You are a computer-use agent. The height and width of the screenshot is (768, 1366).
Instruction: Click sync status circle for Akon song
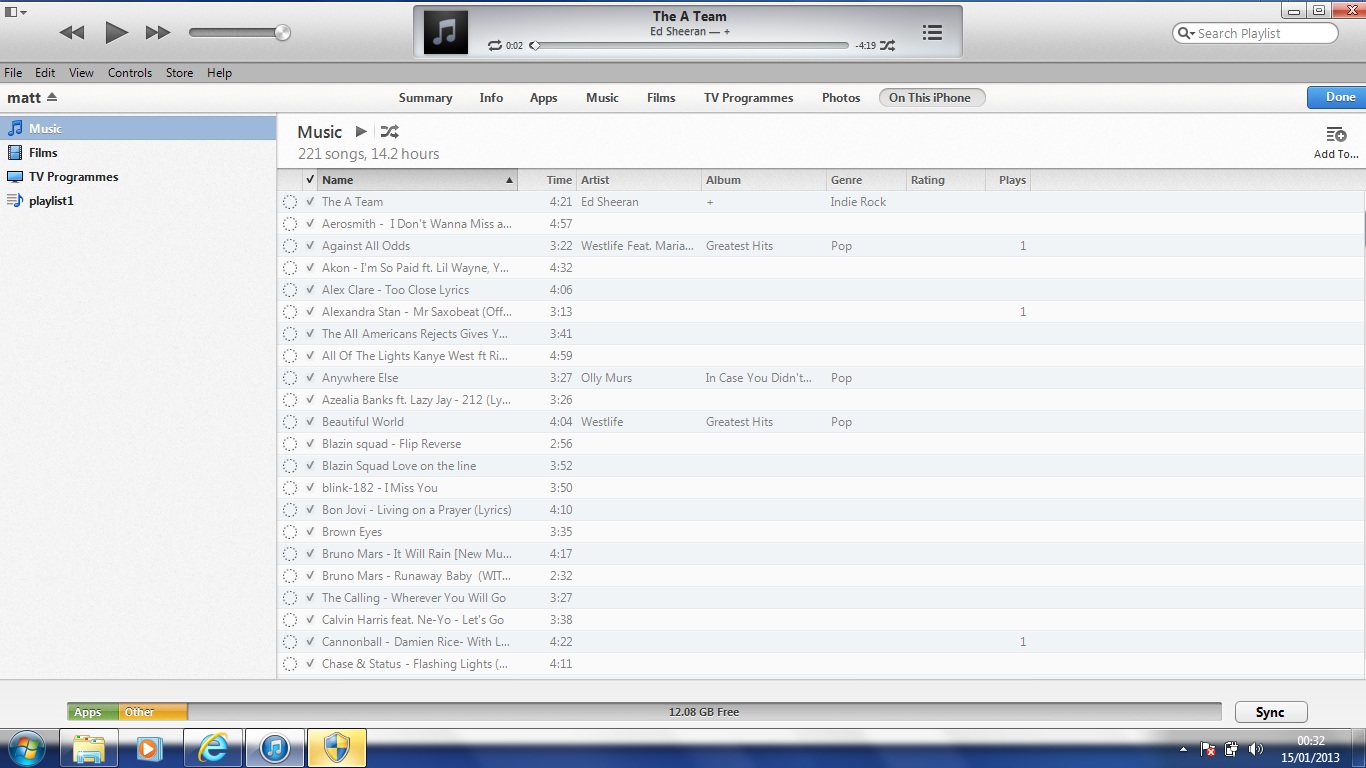[290, 268]
